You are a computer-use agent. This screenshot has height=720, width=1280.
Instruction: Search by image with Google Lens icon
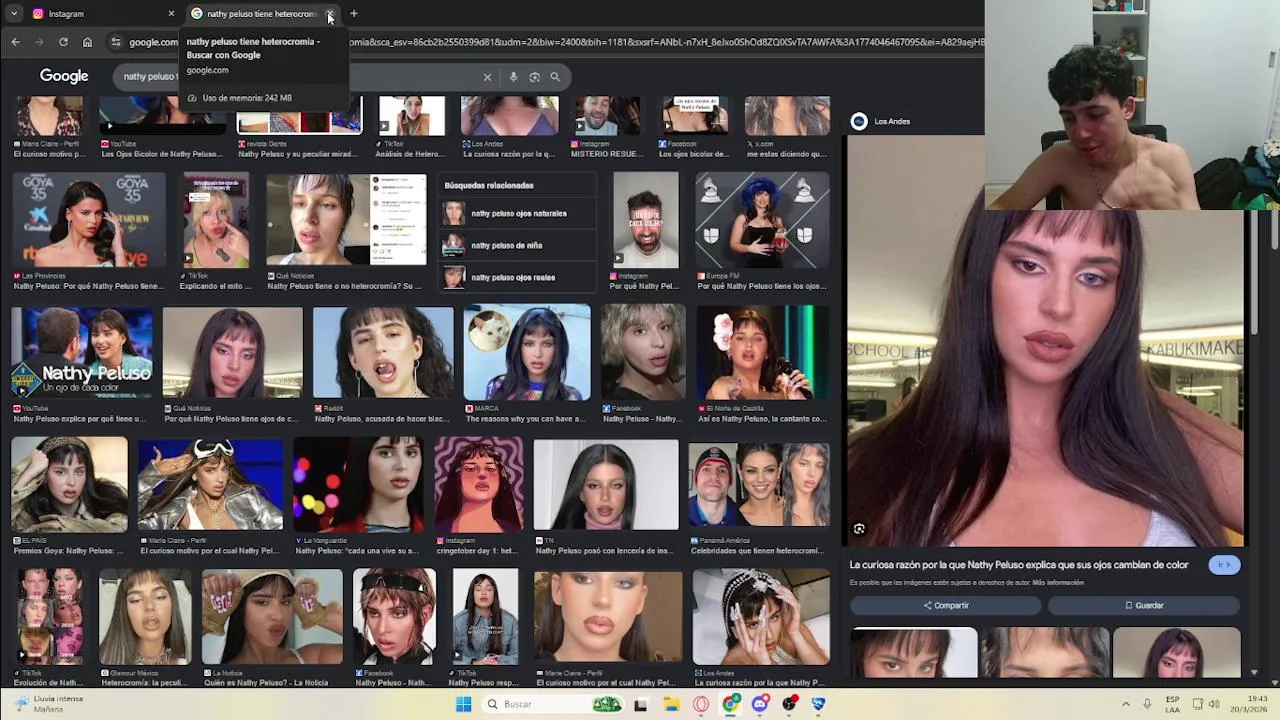[x=534, y=77]
